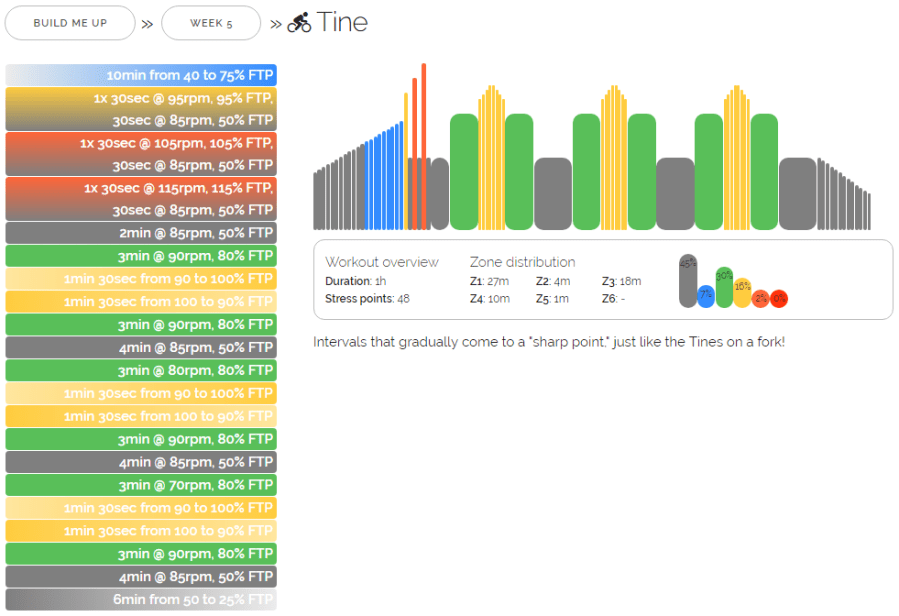899x616 pixels.
Task: Click the 3min @ 70rpm, 80% FTP row
Action: tap(141, 485)
